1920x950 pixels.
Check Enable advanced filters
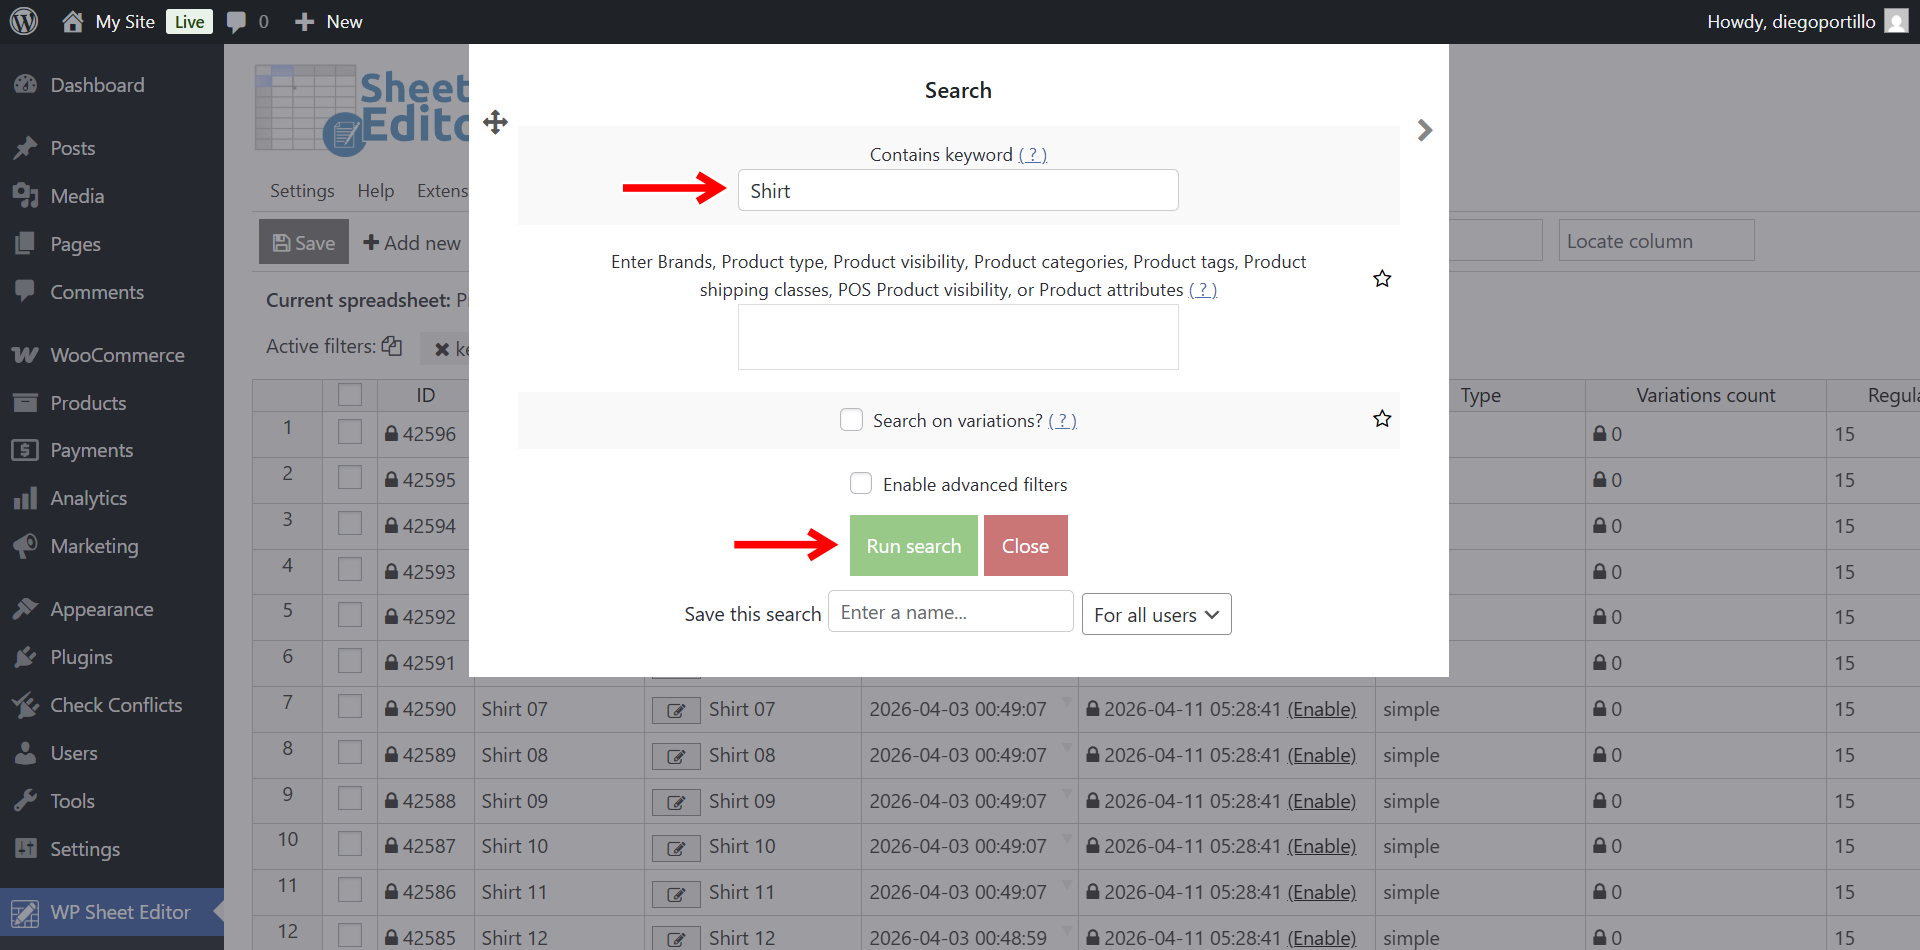click(x=861, y=484)
